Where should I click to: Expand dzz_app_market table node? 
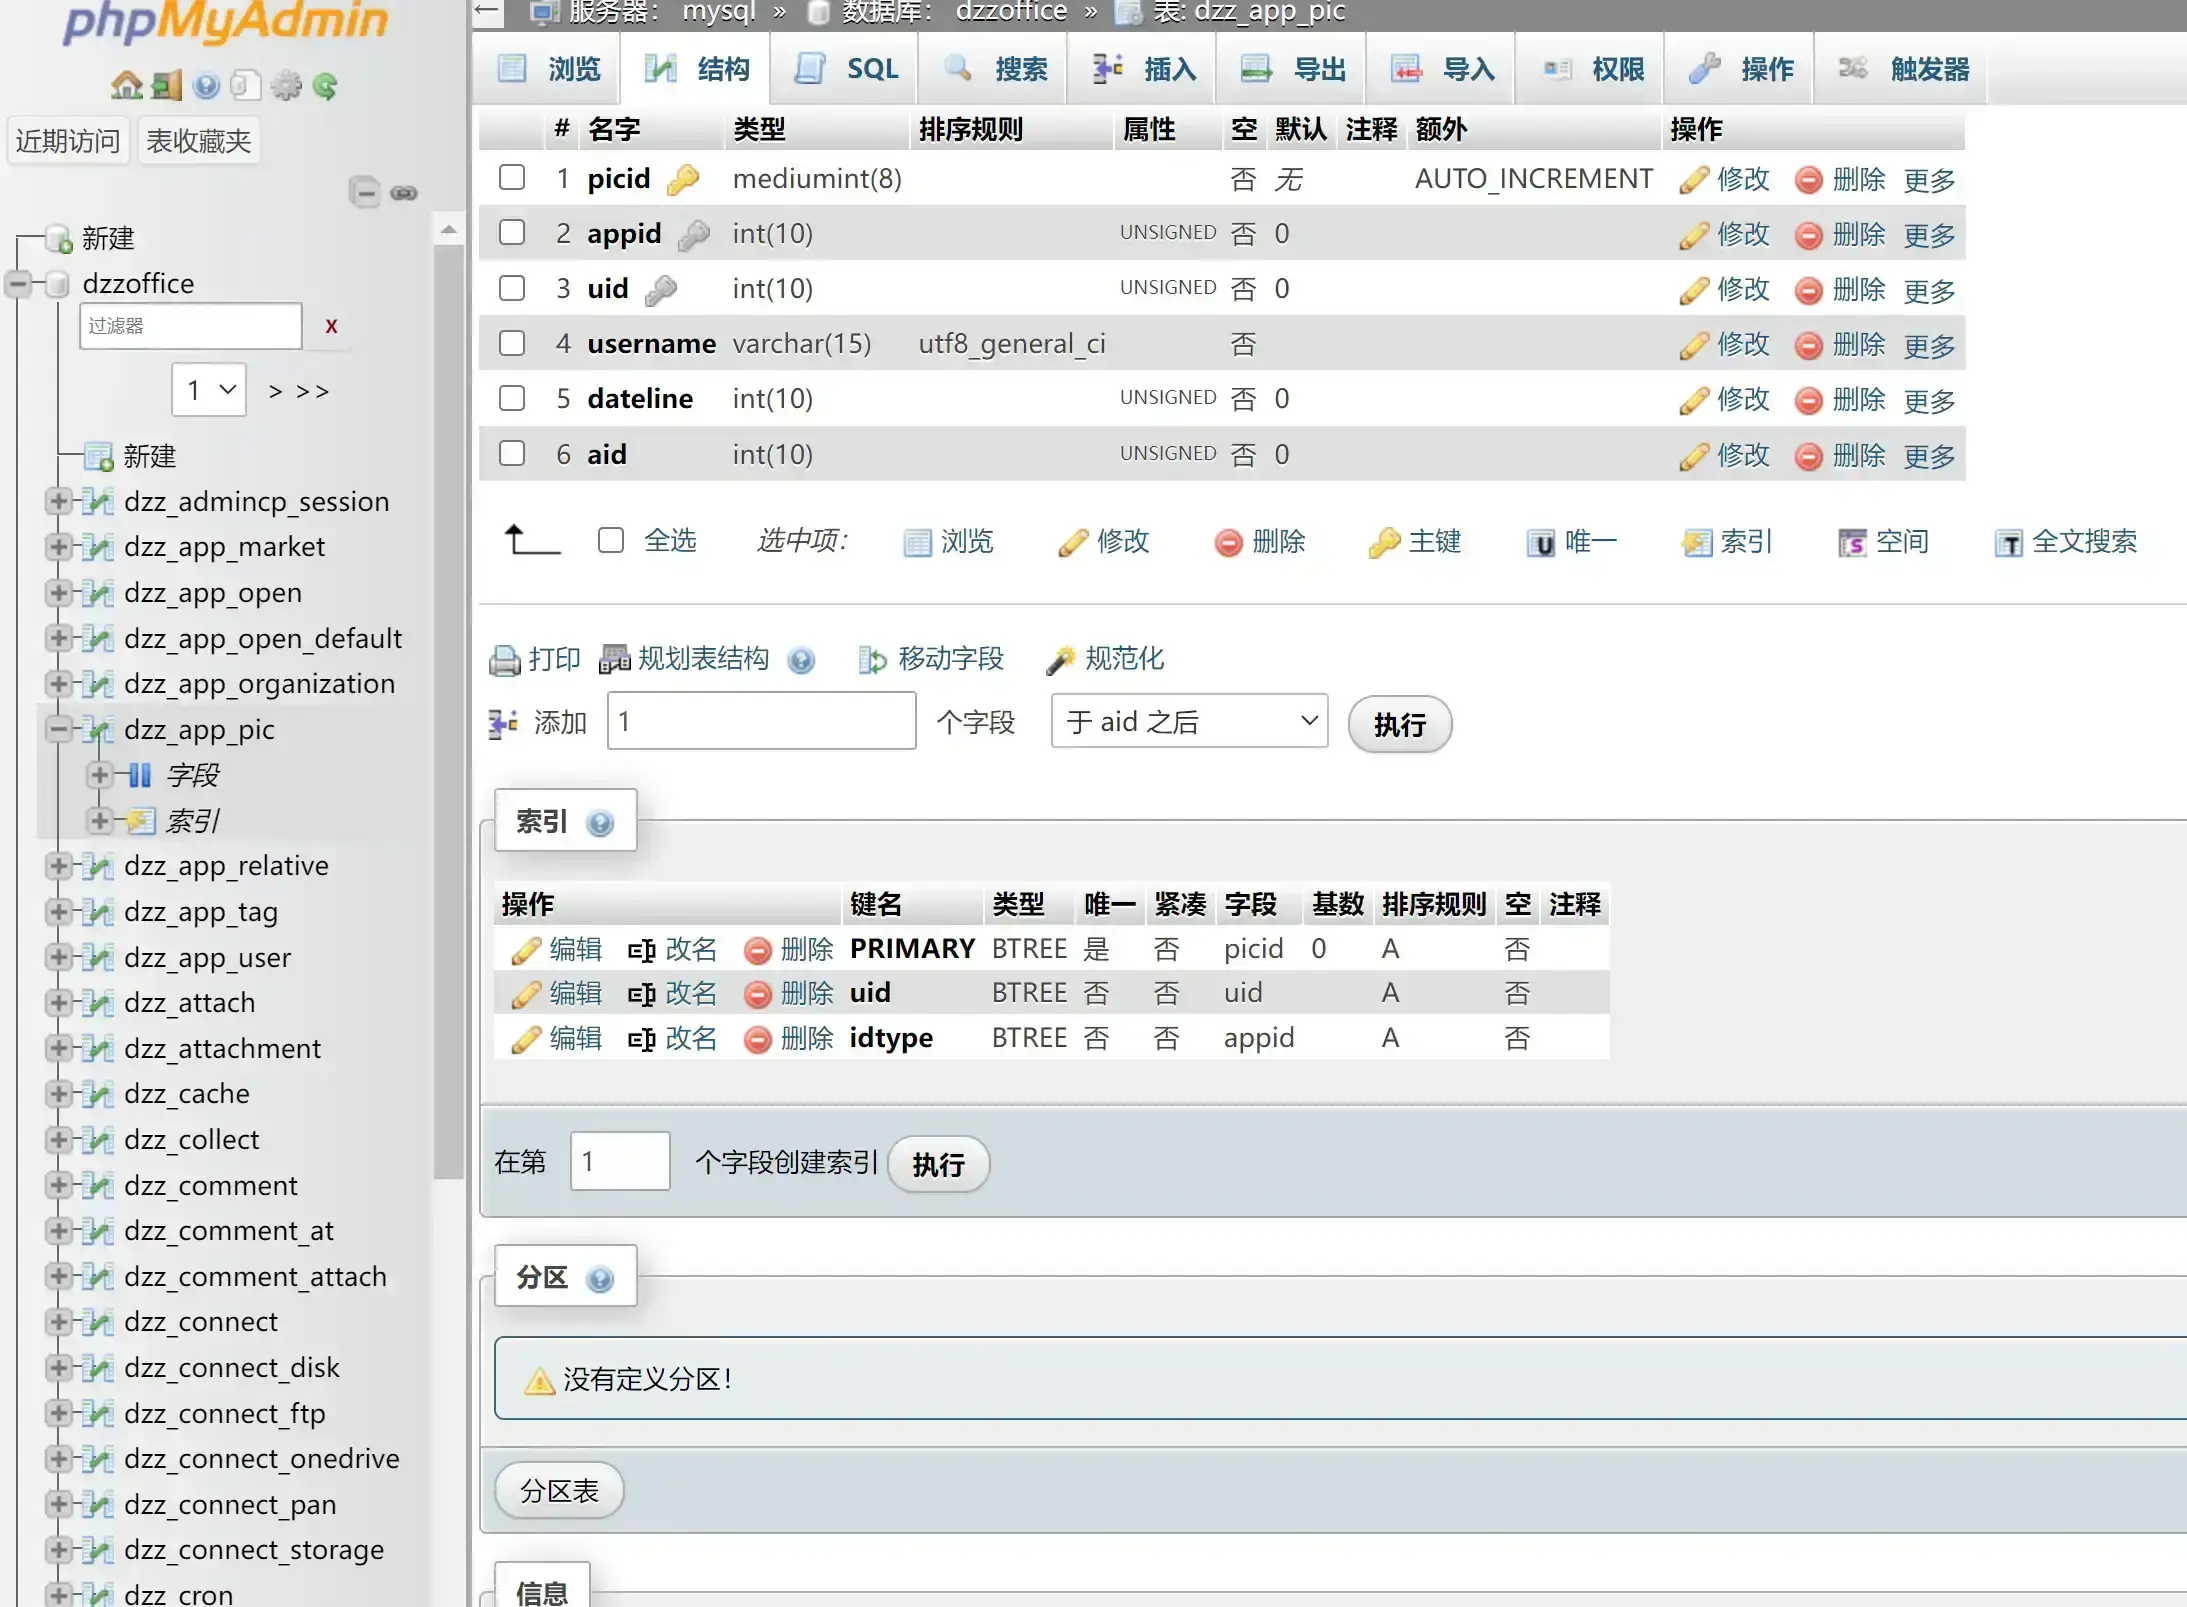point(58,546)
